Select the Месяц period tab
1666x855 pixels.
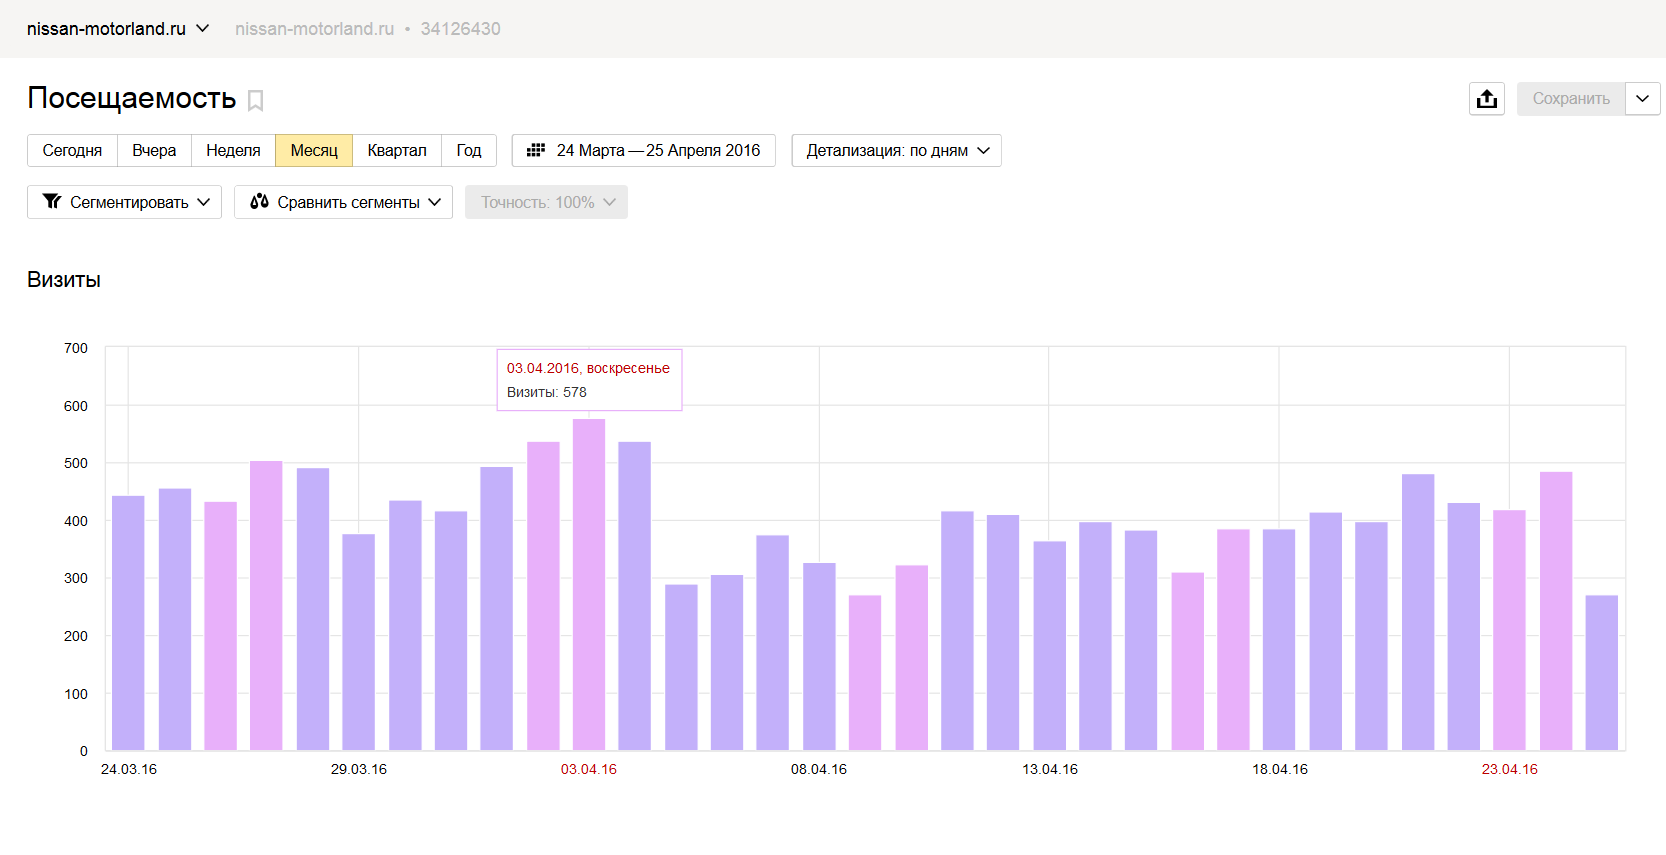314,151
